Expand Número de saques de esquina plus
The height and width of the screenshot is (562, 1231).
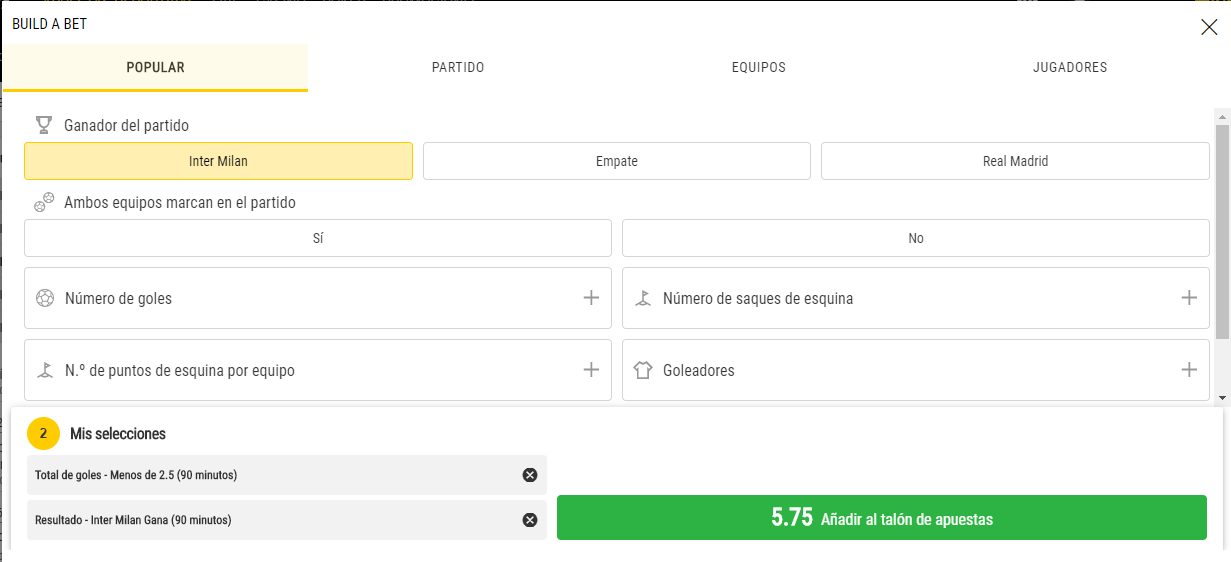tap(1189, 298)
